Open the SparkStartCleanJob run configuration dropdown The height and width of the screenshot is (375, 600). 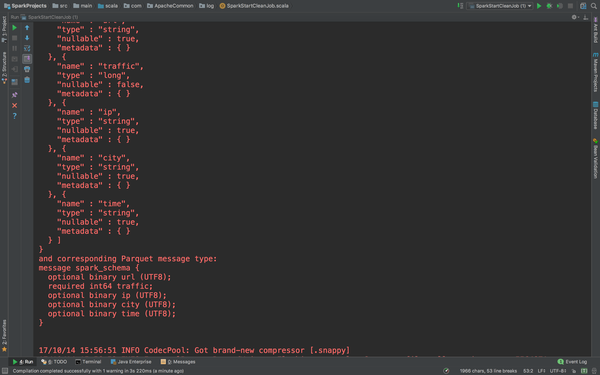click(500, 6)
